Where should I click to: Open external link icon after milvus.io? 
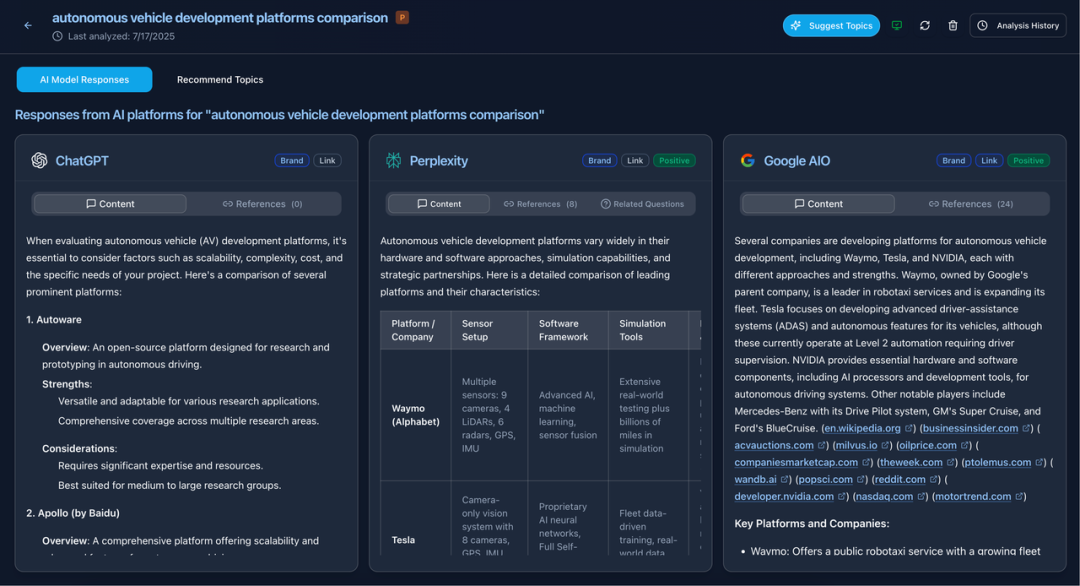click(x=885, y=446)
